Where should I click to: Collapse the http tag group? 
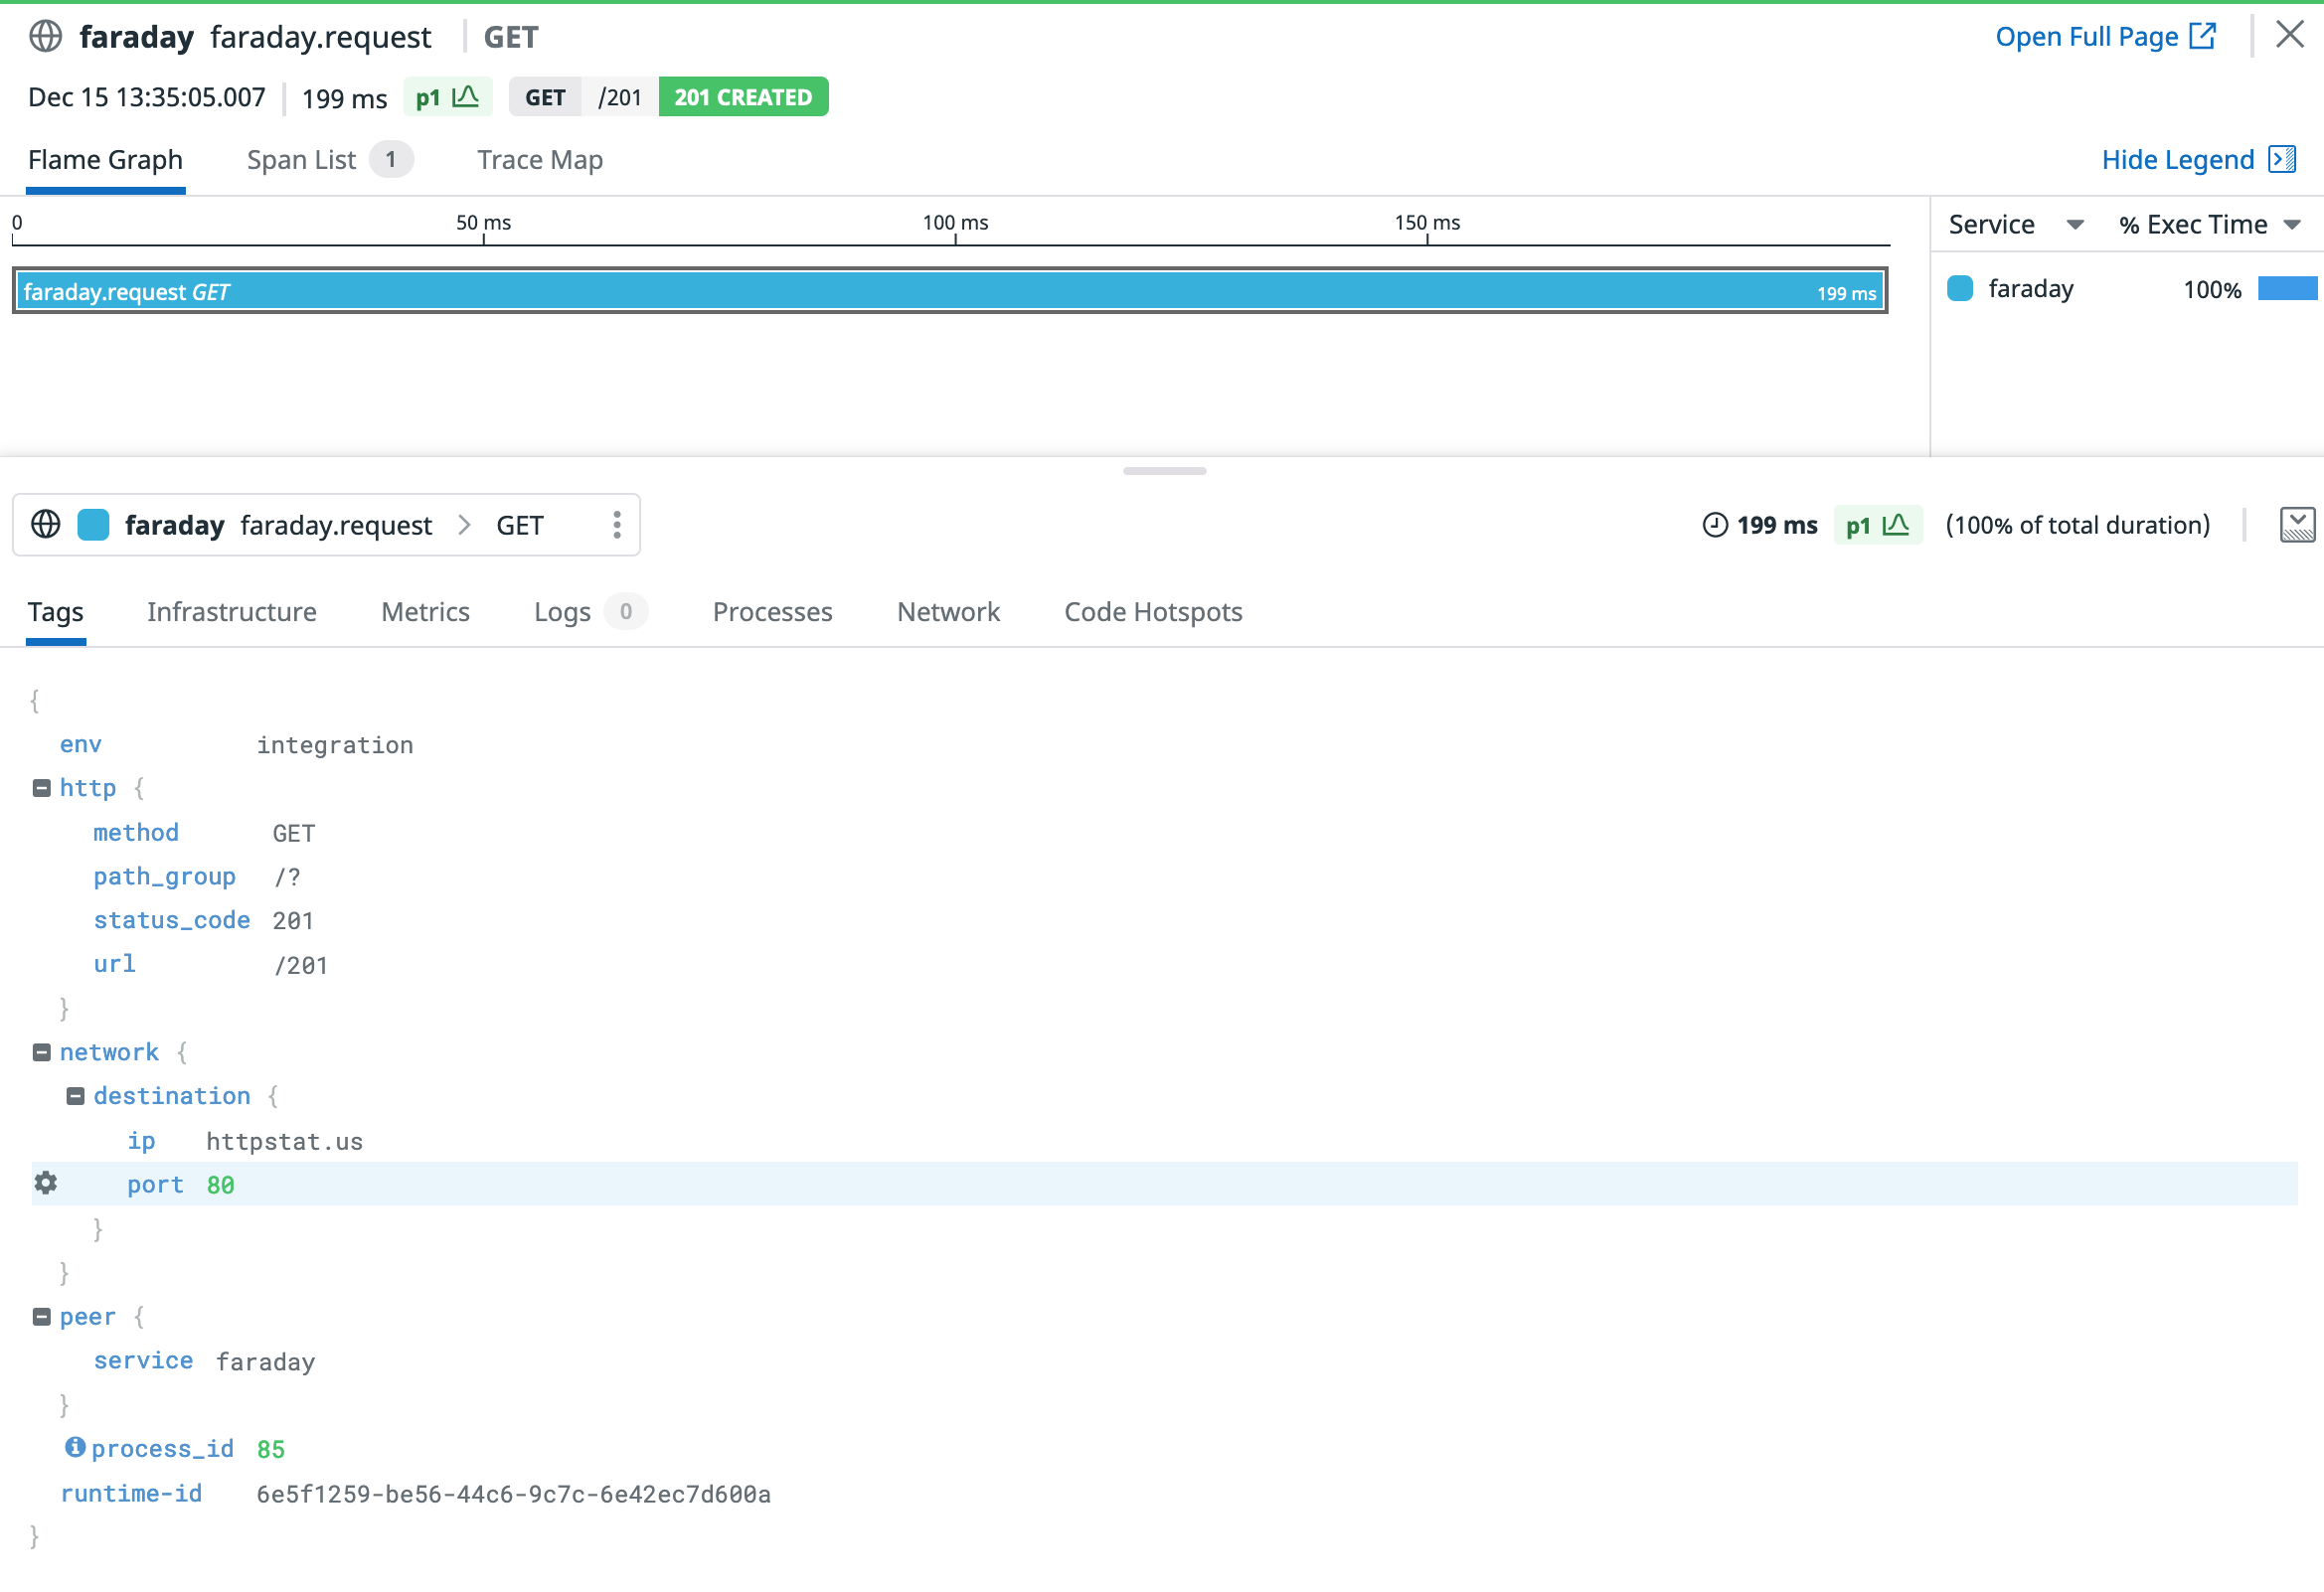pos(42,789)
